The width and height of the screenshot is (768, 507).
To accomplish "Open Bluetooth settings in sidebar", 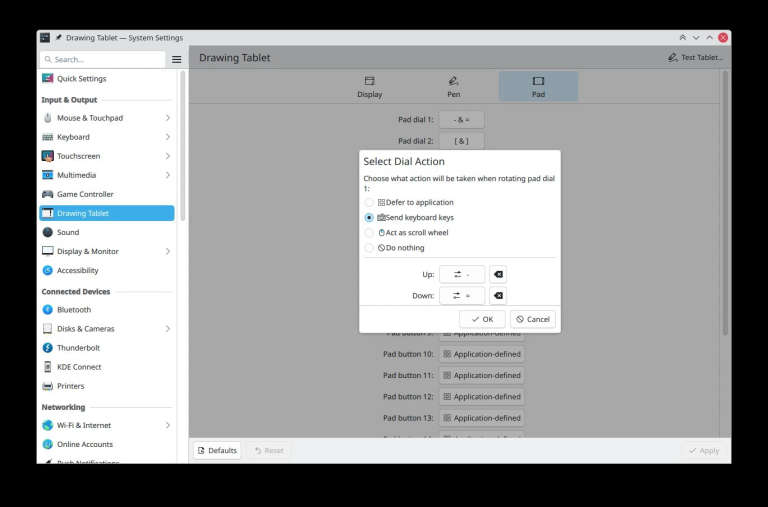I will click(x=74, y=310).
